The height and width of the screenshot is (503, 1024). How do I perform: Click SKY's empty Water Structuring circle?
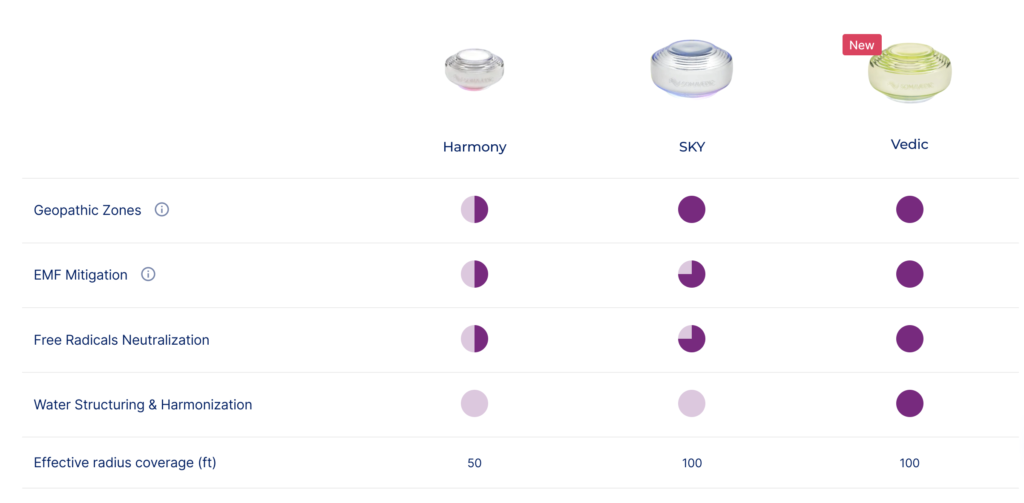[692, 404]
